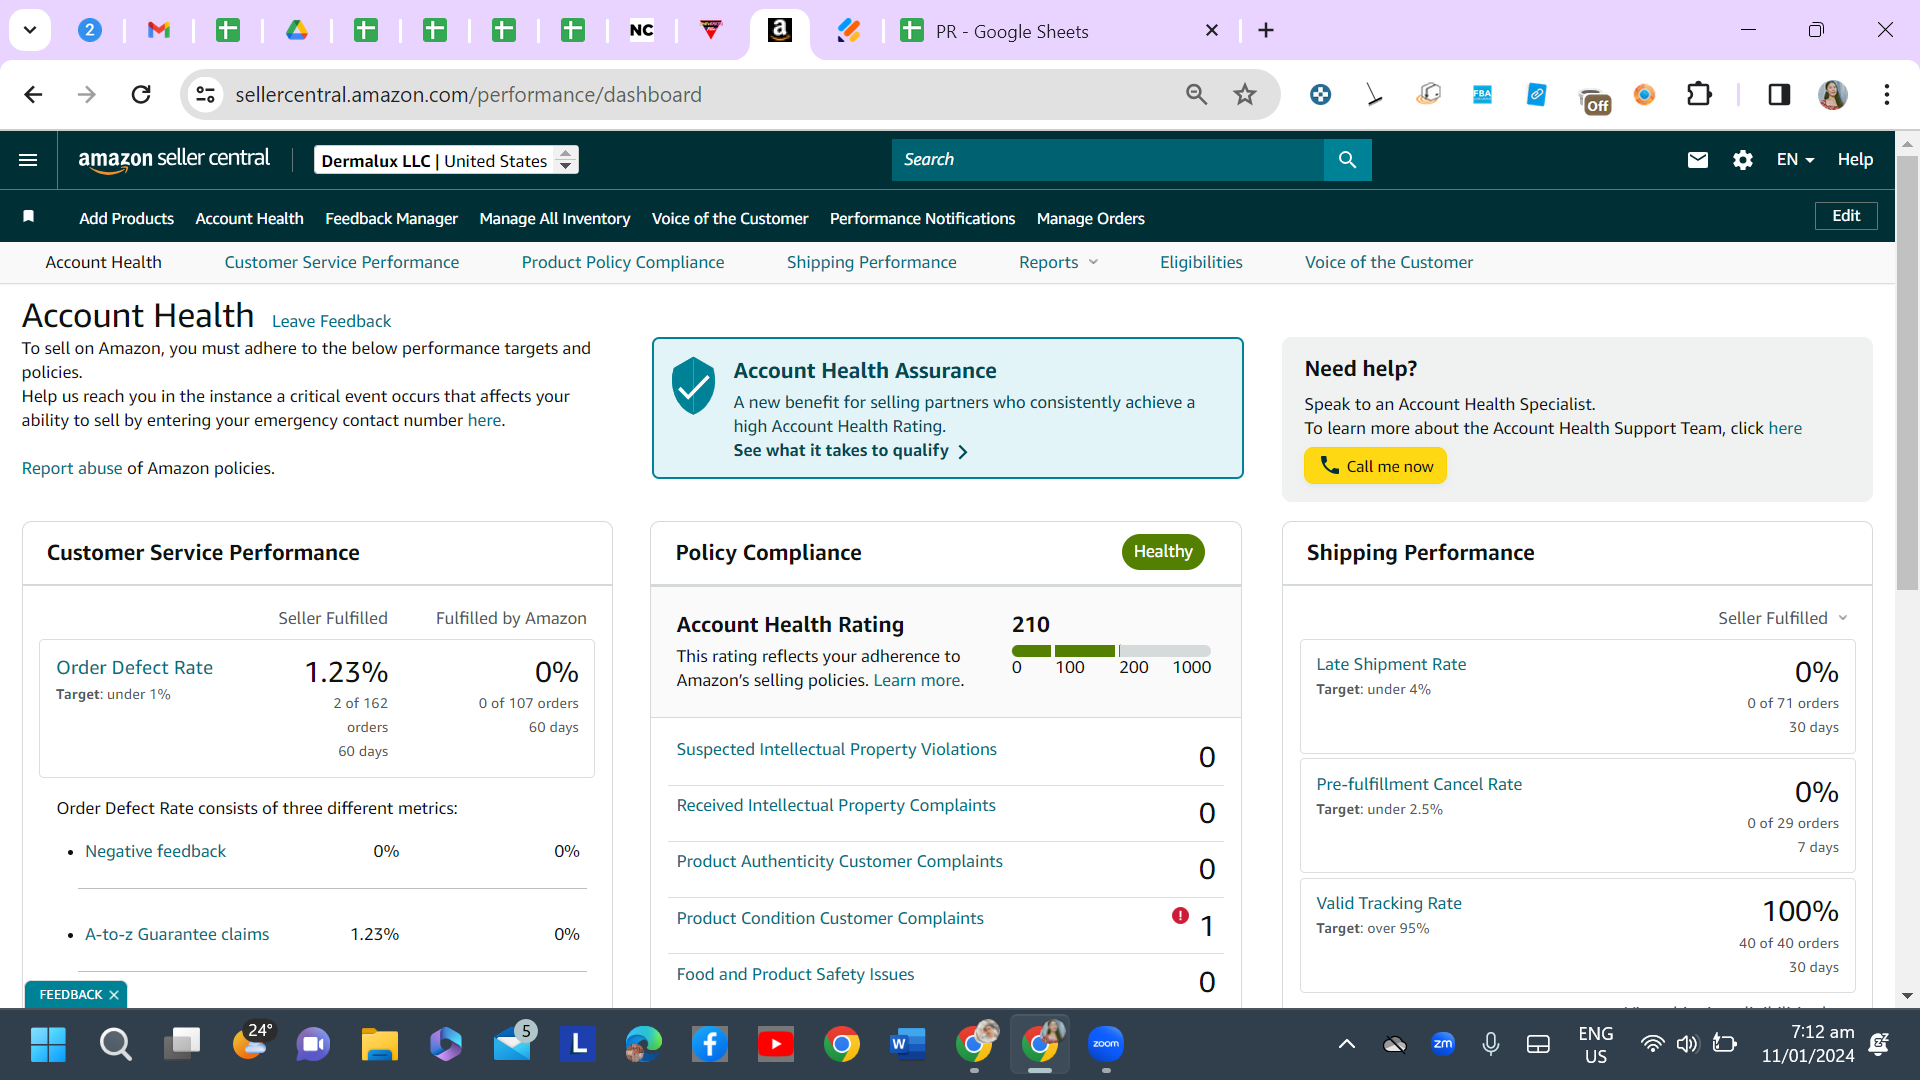Viewport: 1920px width, 1080px height.
Task: Click the Healthy status badge
Action: (1163, 552)
